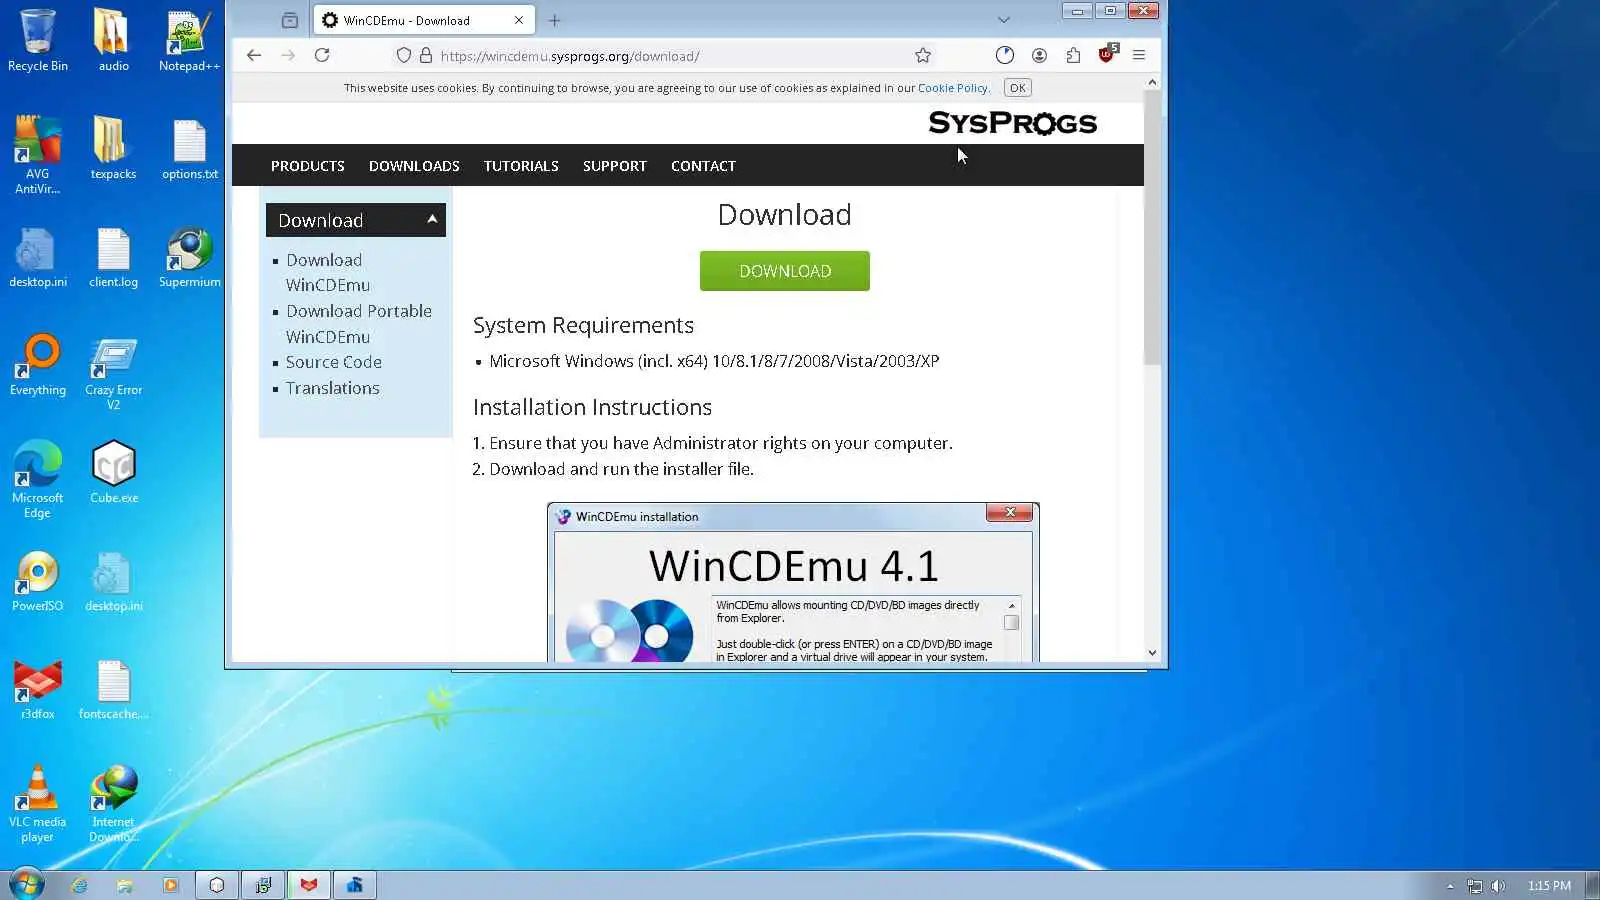1600x900 pixels.
Task: Select the r3dfox desktop shortcut
Action: 38,689
